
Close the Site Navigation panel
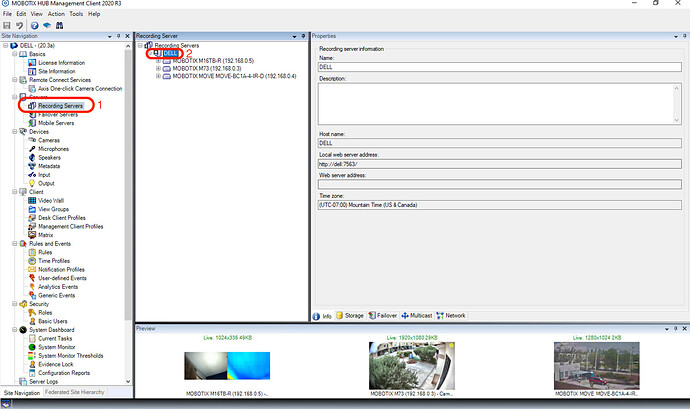[x=128, y=36]
